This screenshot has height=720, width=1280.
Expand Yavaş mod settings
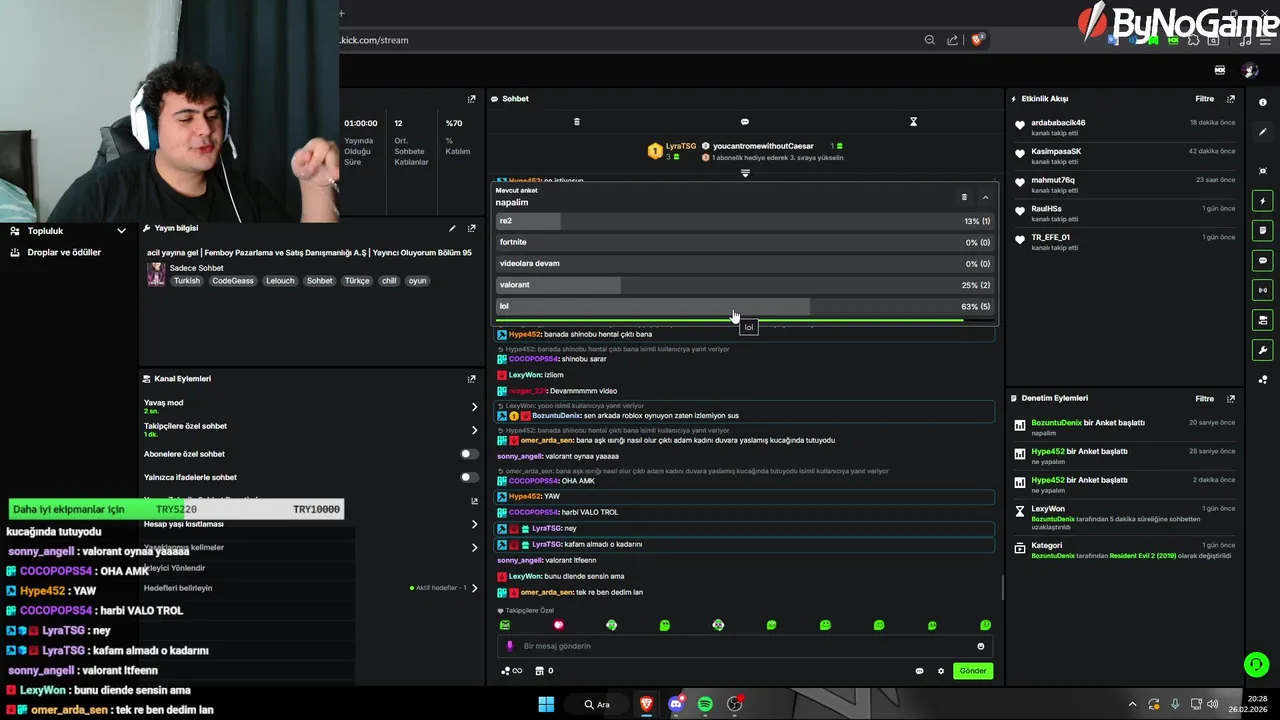[474, 407]
